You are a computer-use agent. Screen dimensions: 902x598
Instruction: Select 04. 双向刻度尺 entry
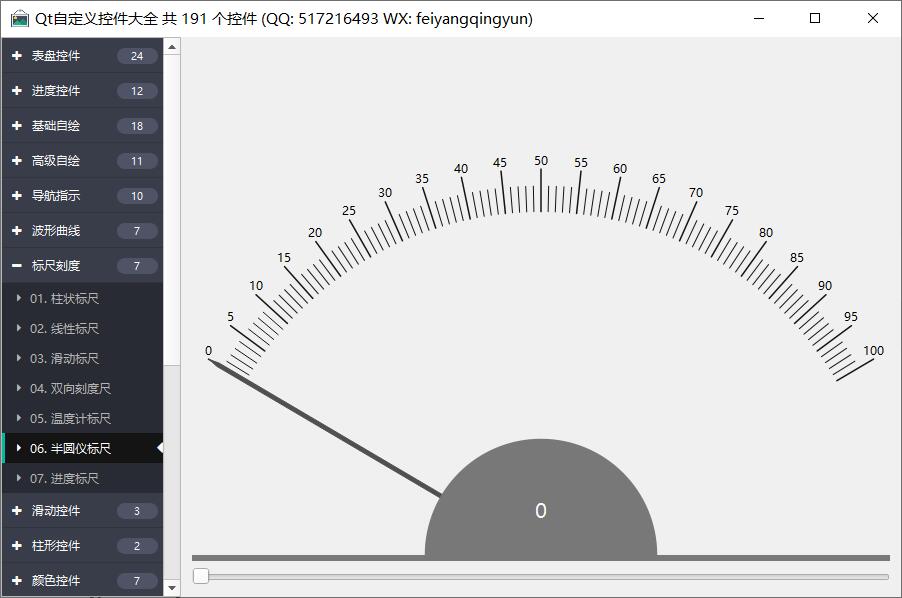pyautogui.click(x=70, y=389)
